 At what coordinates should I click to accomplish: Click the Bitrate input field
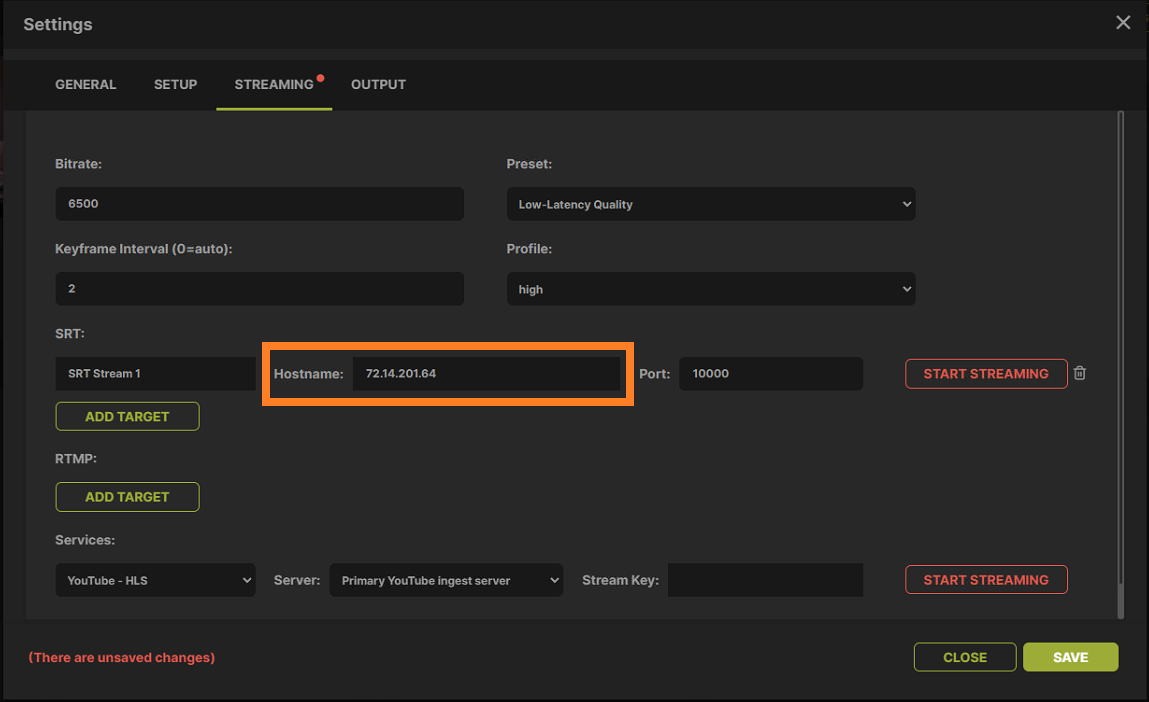point(259,204)
